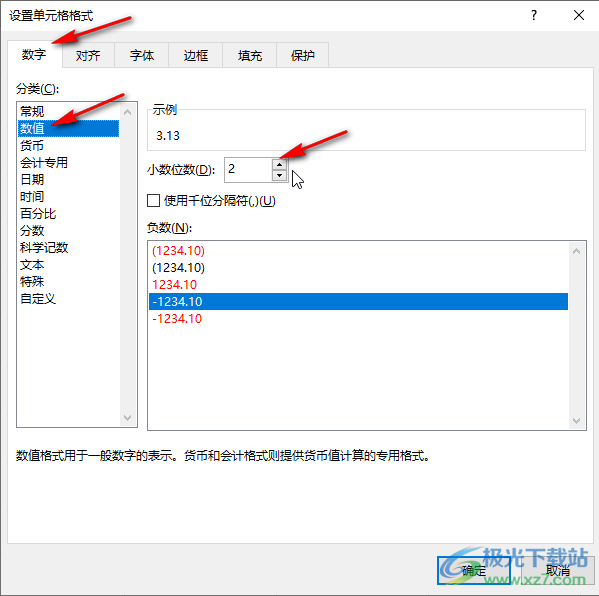599x596 pixels.
Task: Choose the 货币 category
Action: click(69, 145)
